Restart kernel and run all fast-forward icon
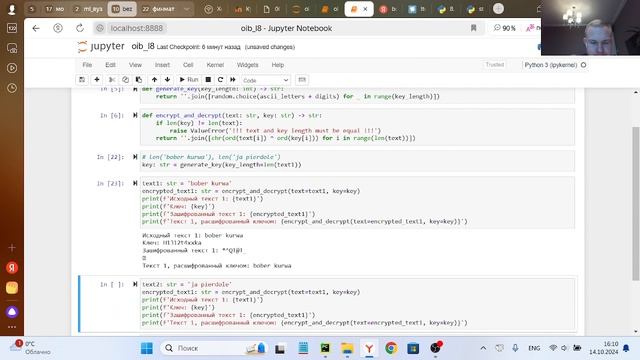 [233, 80]
